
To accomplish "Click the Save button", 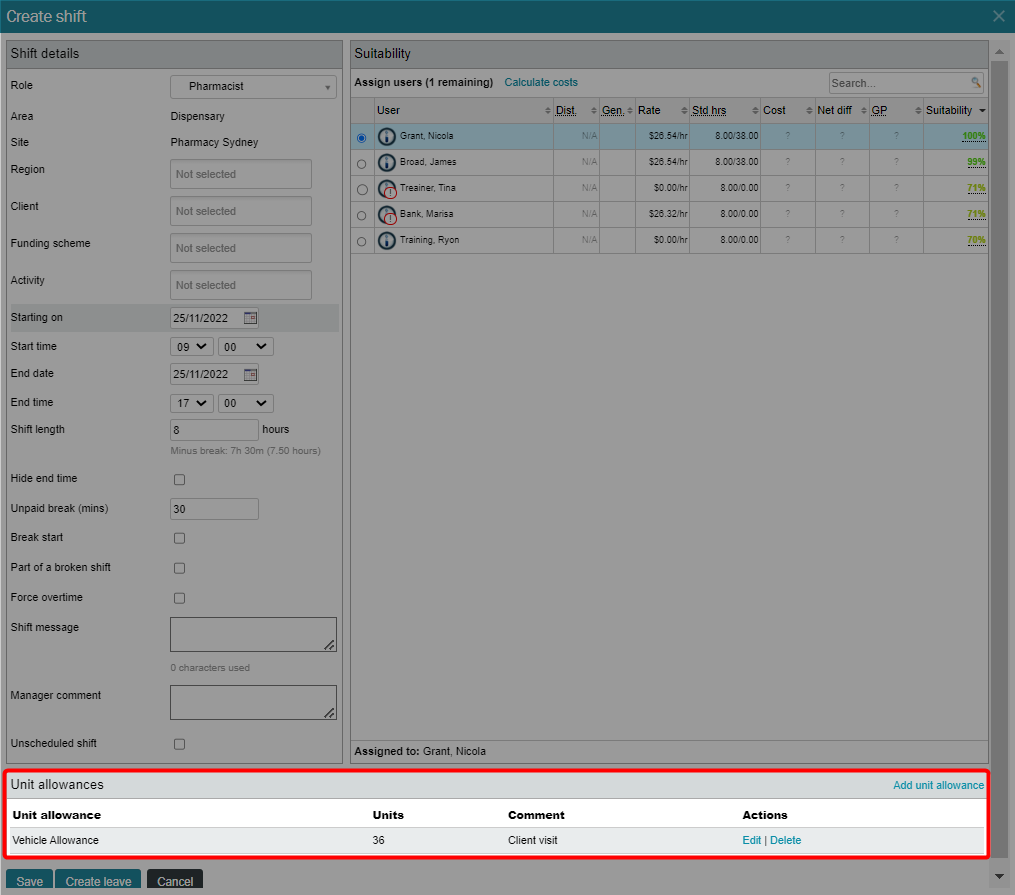I will 29,881.
